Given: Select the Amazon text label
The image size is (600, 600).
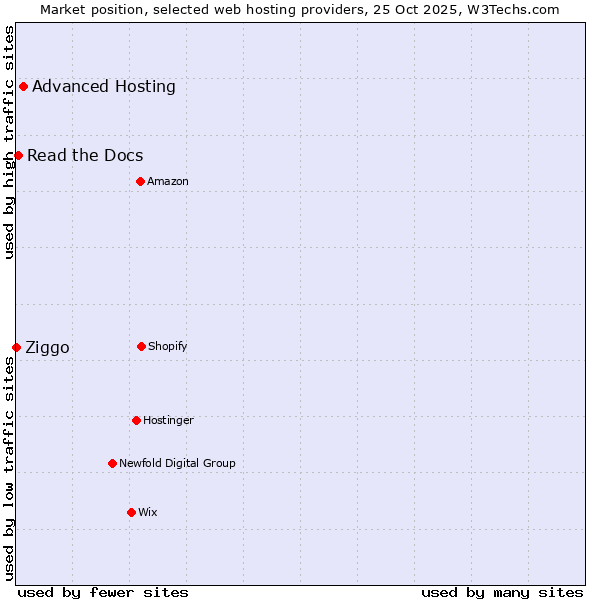Looking at the screenshot, I should point(168,181).
